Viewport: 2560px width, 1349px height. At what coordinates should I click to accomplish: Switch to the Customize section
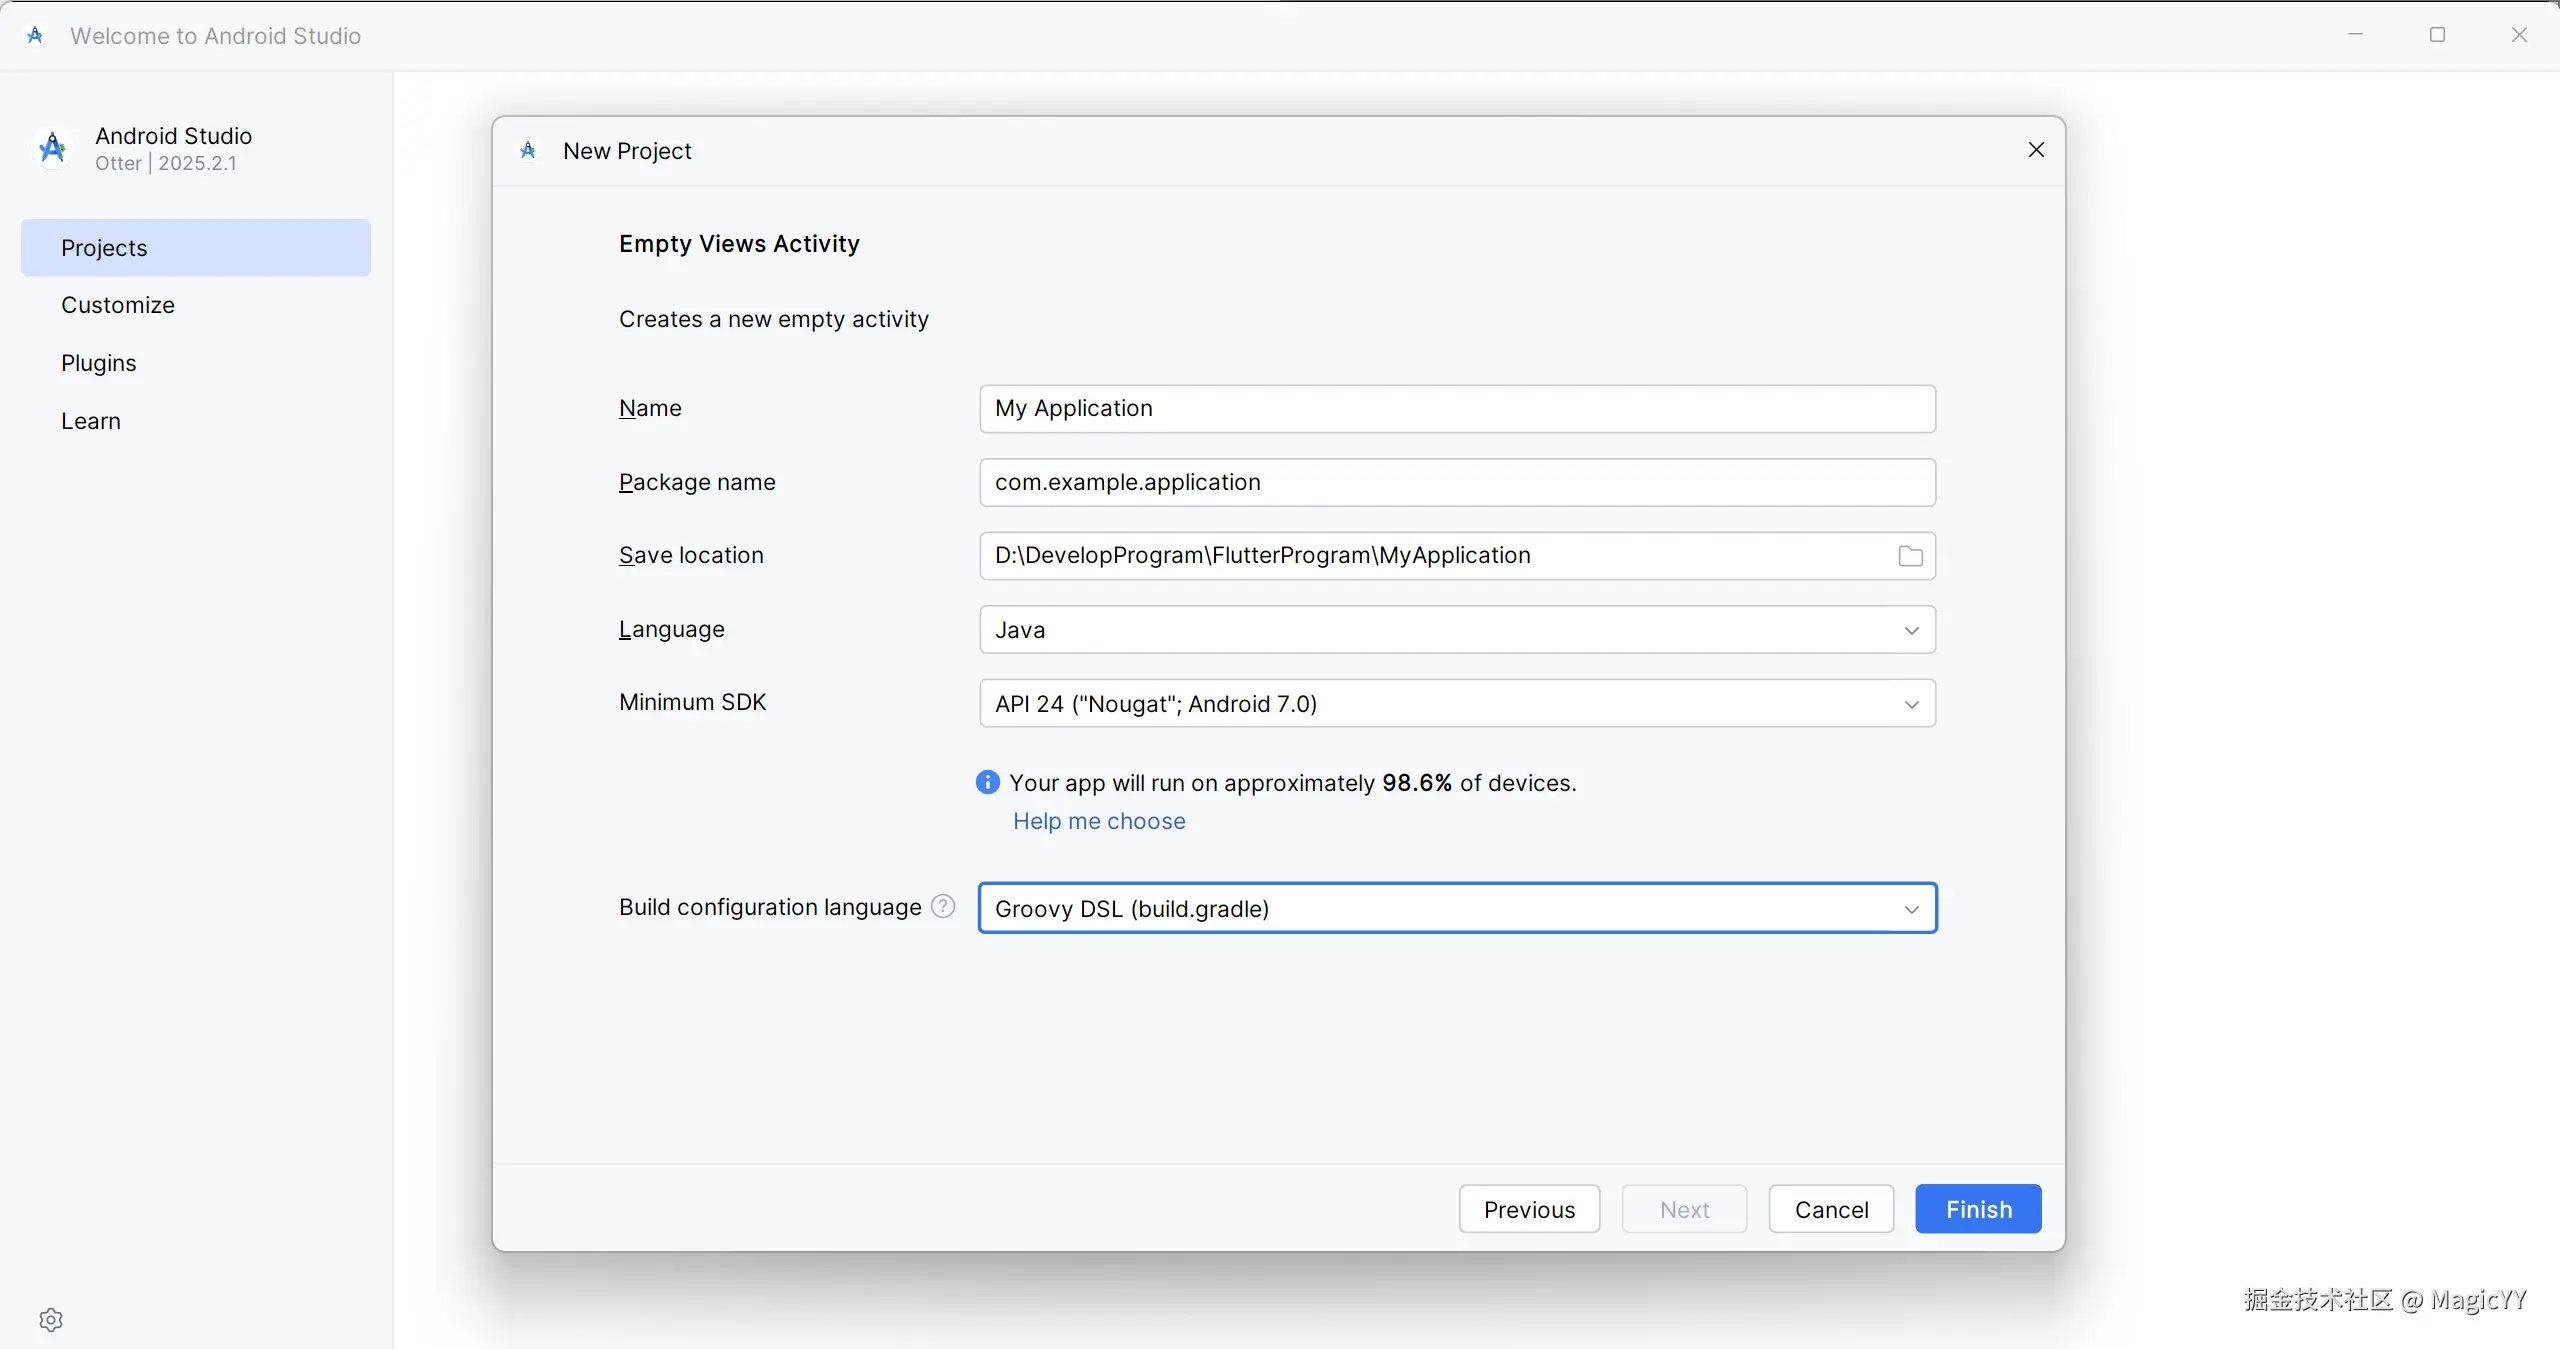point(118,305)
